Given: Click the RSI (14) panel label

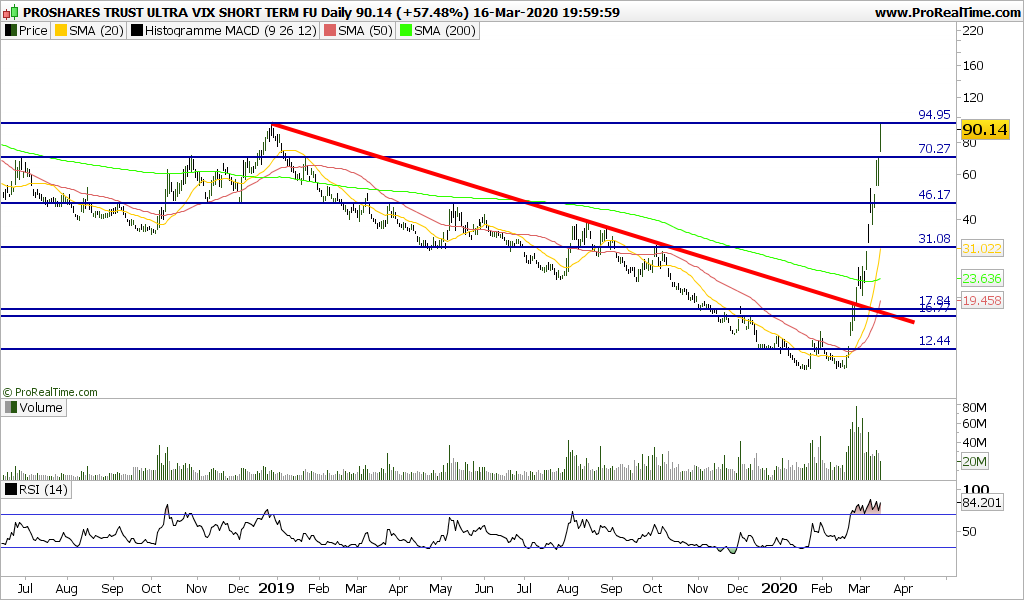Looking at the screenshot, I should pyautogui.click(x=43, y=489).
